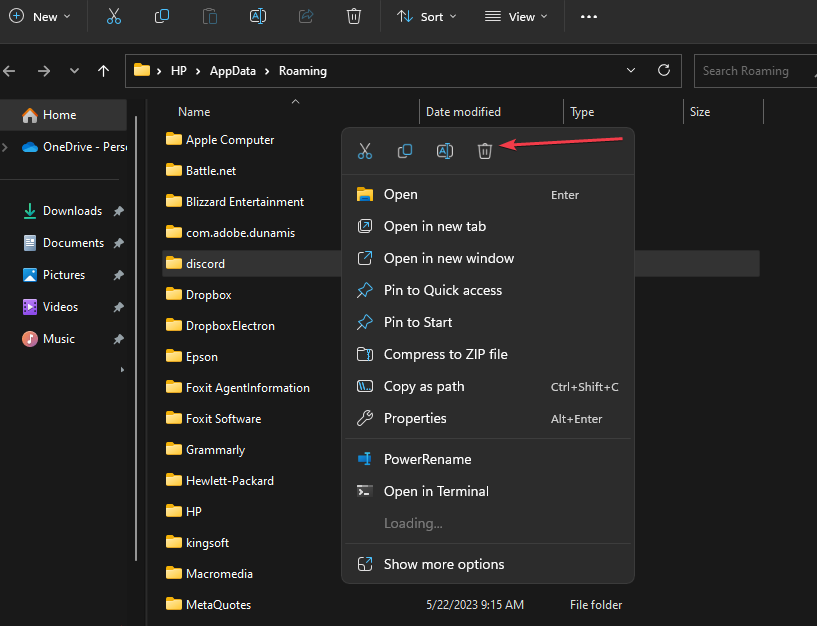
Task: Click the Cut scissors icon in context menu
Action: tap(365, 151)
